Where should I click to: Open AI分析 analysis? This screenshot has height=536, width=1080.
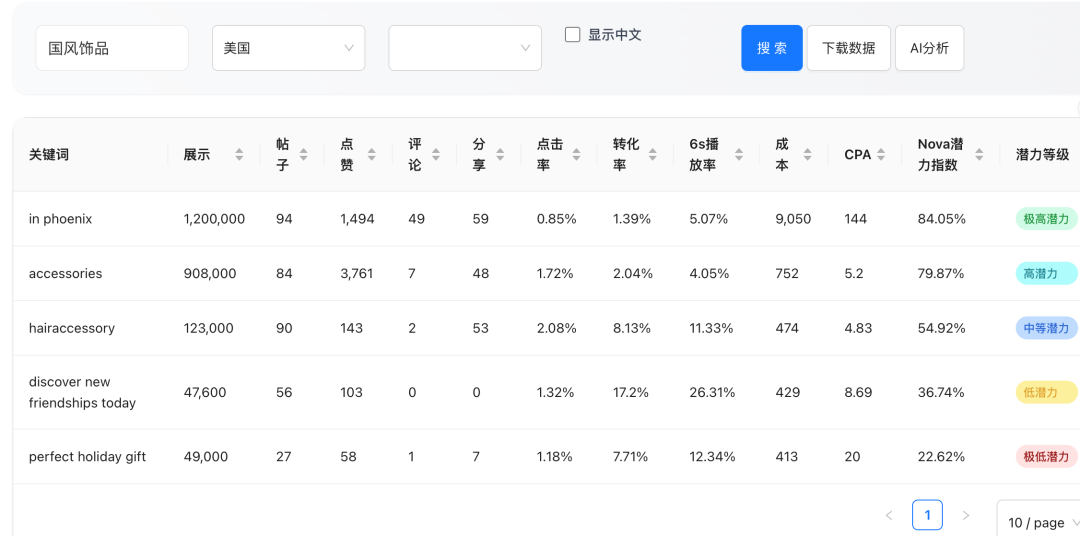(929, 48)
